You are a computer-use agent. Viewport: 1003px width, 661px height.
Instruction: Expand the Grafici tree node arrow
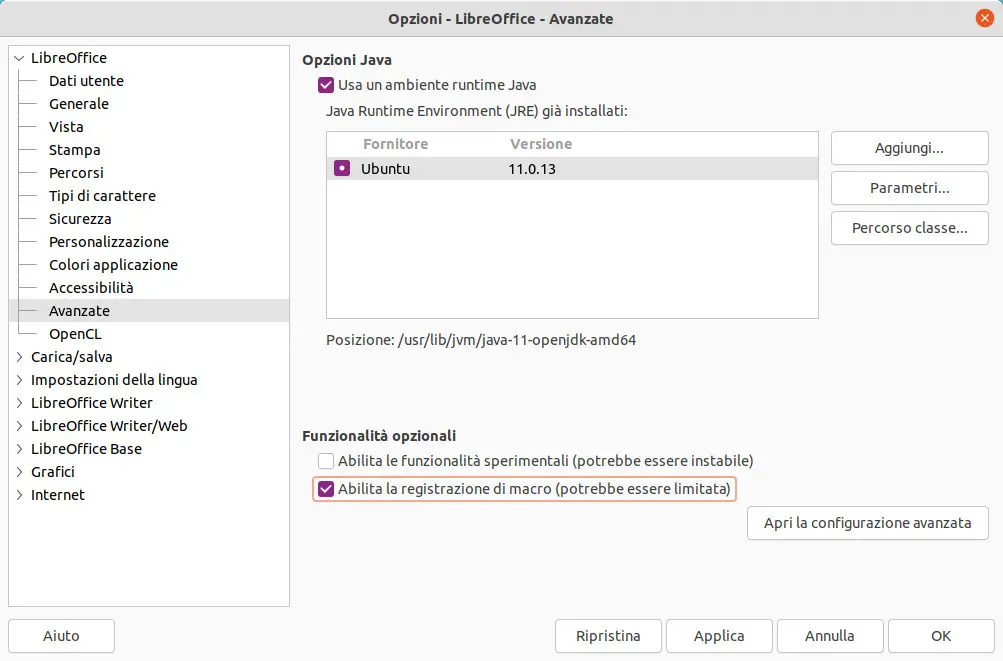19,472
